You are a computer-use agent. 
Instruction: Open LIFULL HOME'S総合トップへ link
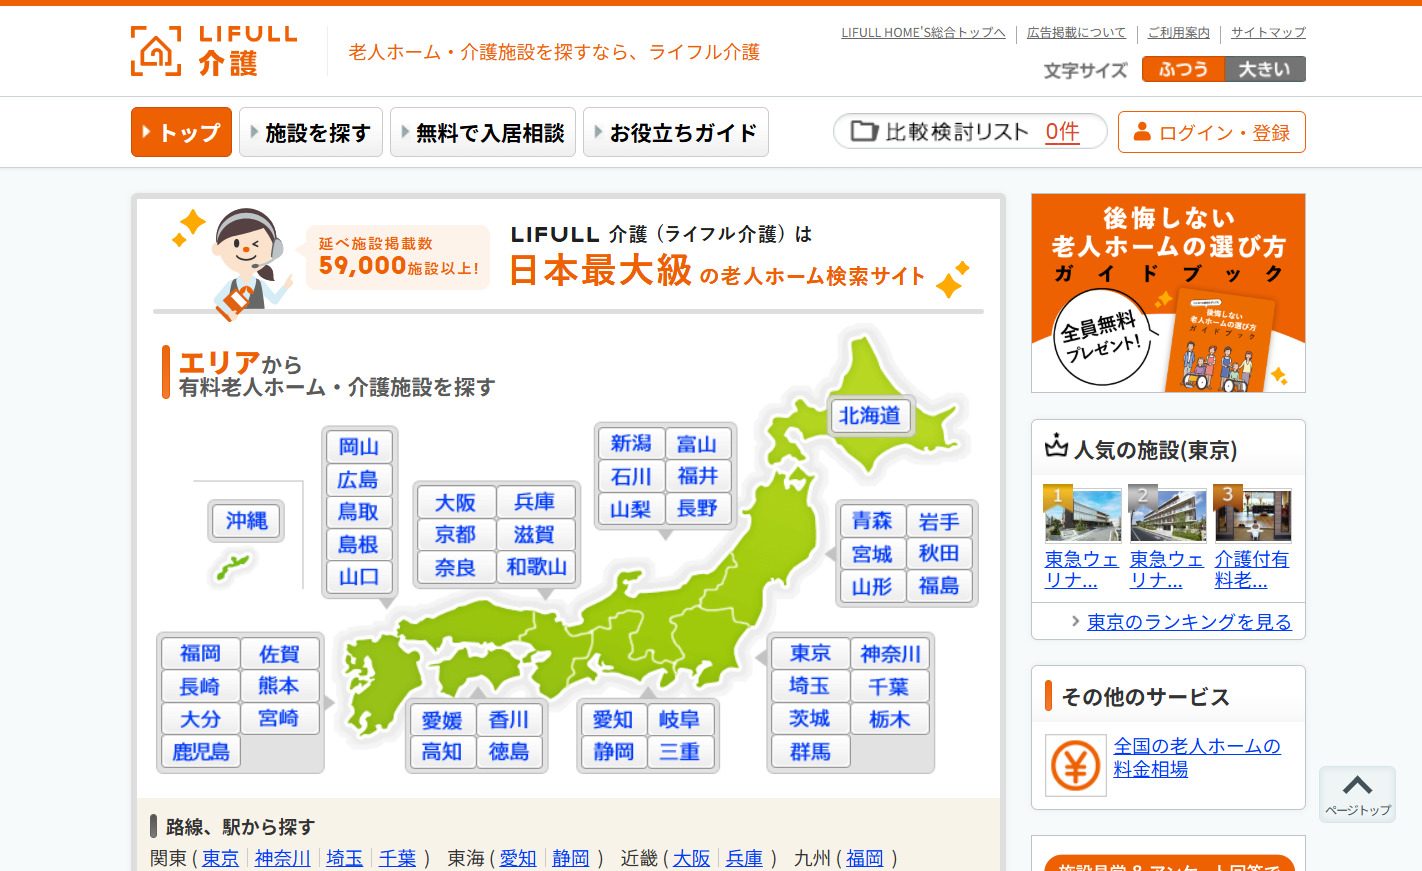[923, 33]
